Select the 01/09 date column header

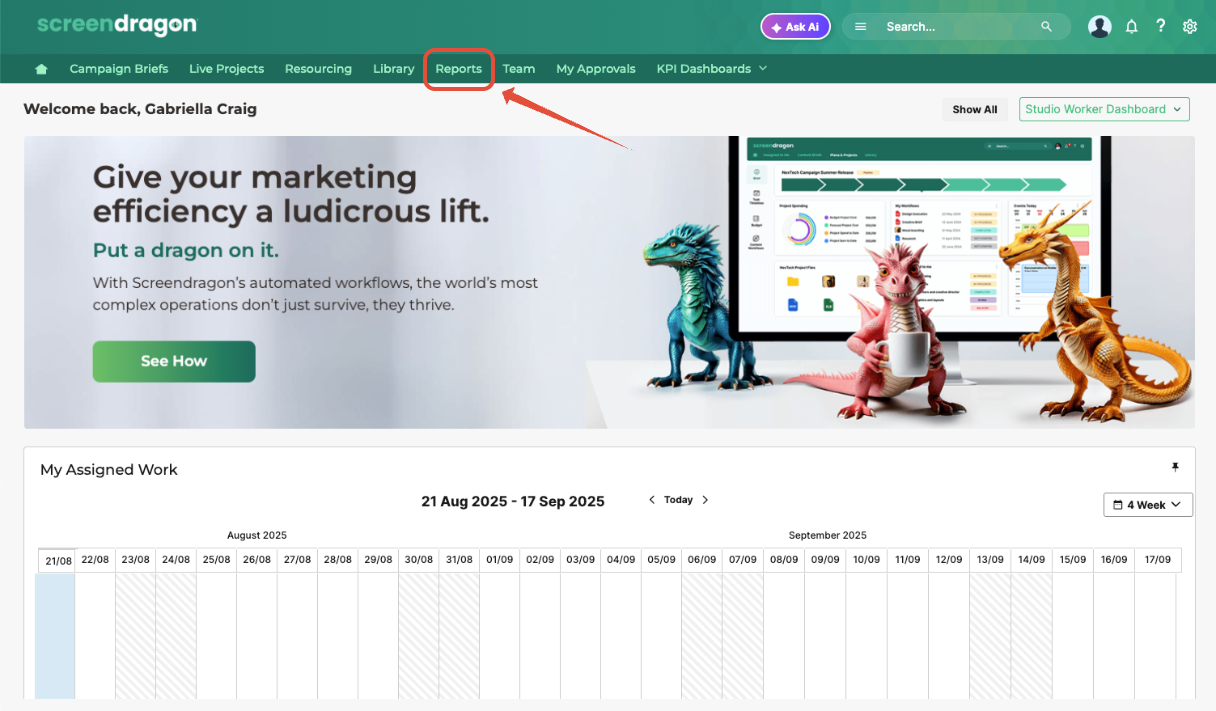click(x=499, y=560)
